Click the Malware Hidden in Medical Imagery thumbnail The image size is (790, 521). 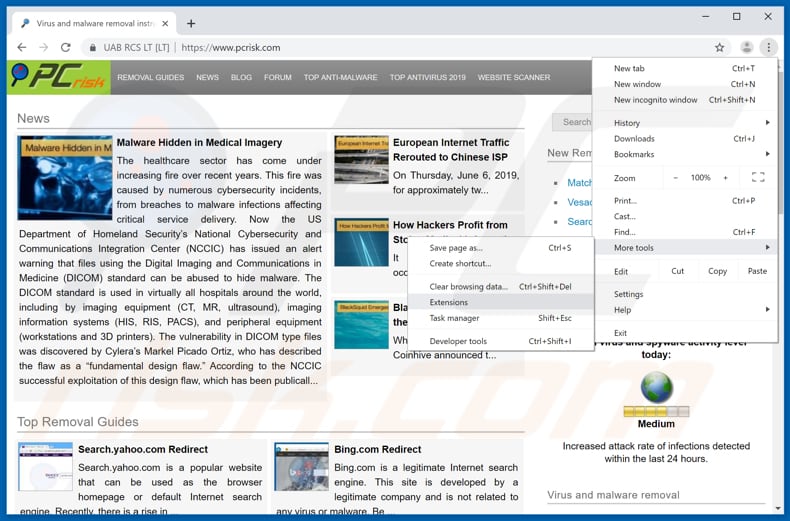pos(65,178)
